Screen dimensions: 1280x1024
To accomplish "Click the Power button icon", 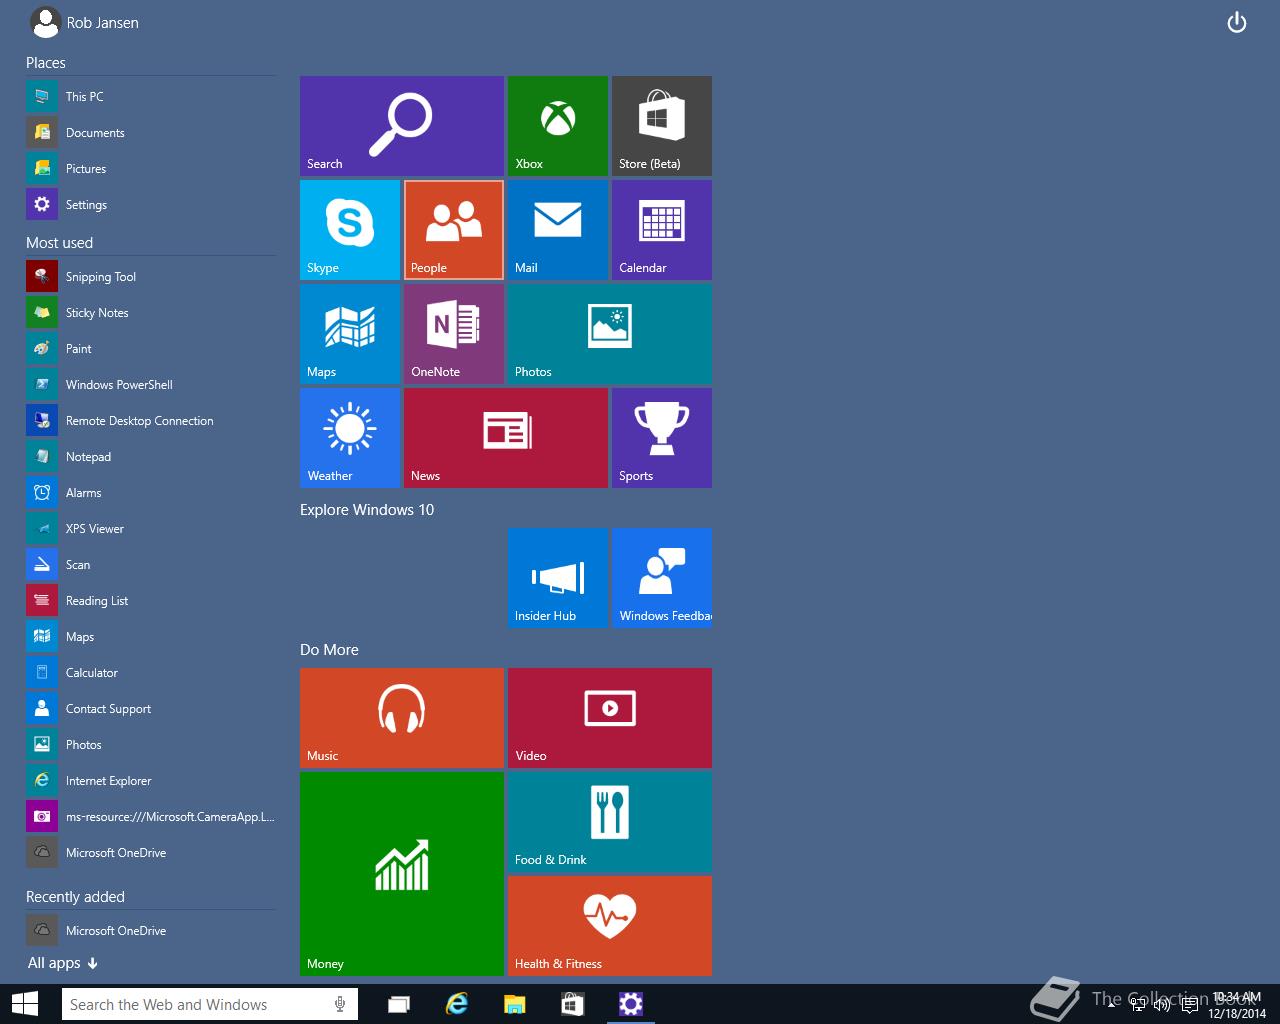I will tap(1237, 22).
